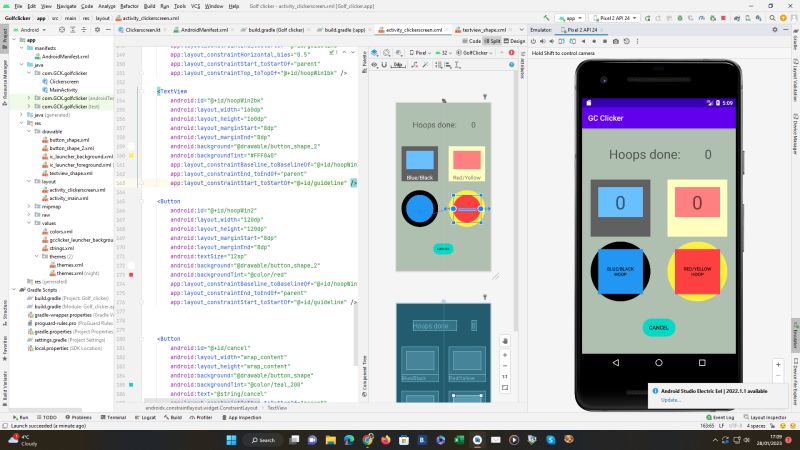Image resolution: width=800 pixels, height=450 pixels.
Task: Click emulator Rotate Right icon
Action: click(x=572, y=41)
